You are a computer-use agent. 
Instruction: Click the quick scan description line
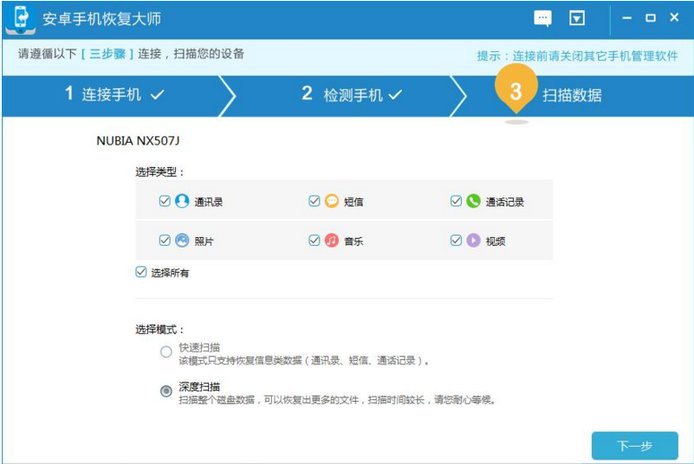[304, 360]
